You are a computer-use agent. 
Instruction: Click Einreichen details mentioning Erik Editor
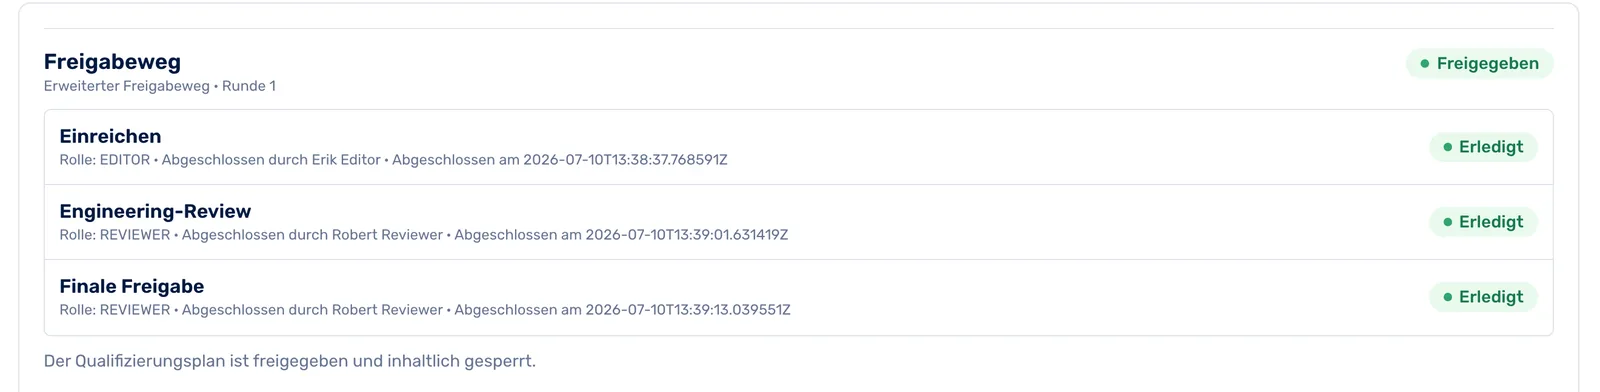[393, 160]
